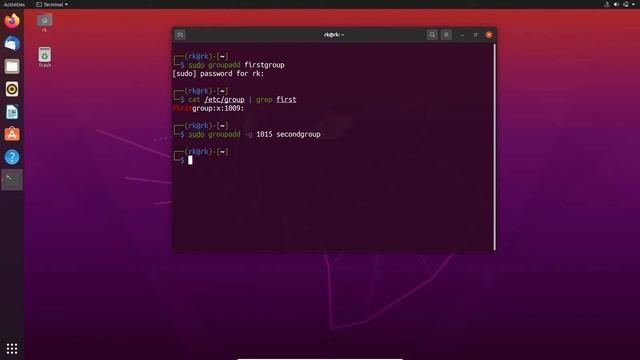Viewport: 640px width, 360px height.
Task: Maximize the terminal window
Action: pos(476,35)
